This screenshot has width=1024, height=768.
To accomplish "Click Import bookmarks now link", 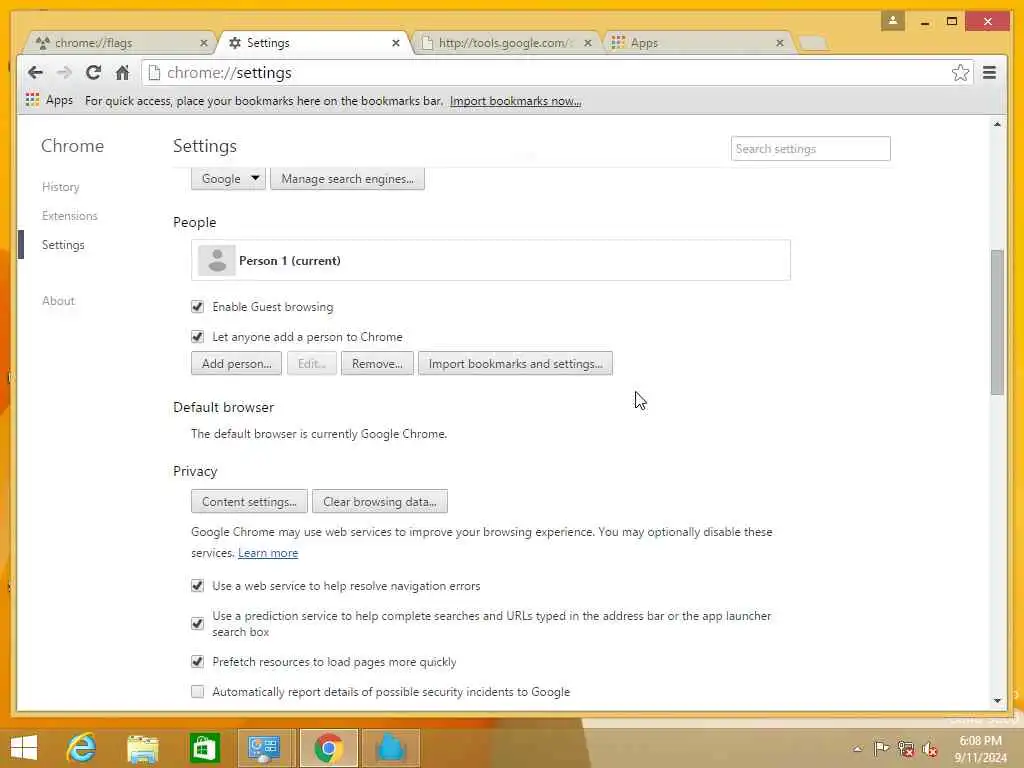I will point(515,101).
